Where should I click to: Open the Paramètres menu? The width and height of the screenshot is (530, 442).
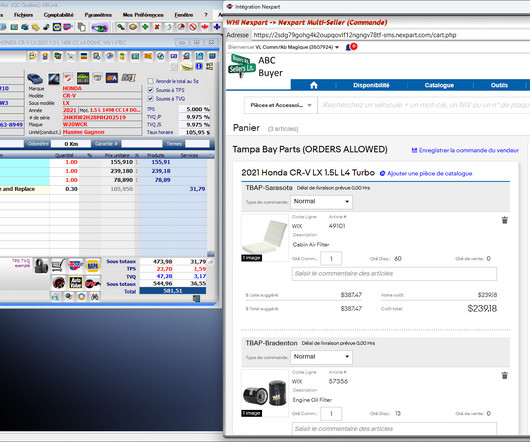coord(98,15)
